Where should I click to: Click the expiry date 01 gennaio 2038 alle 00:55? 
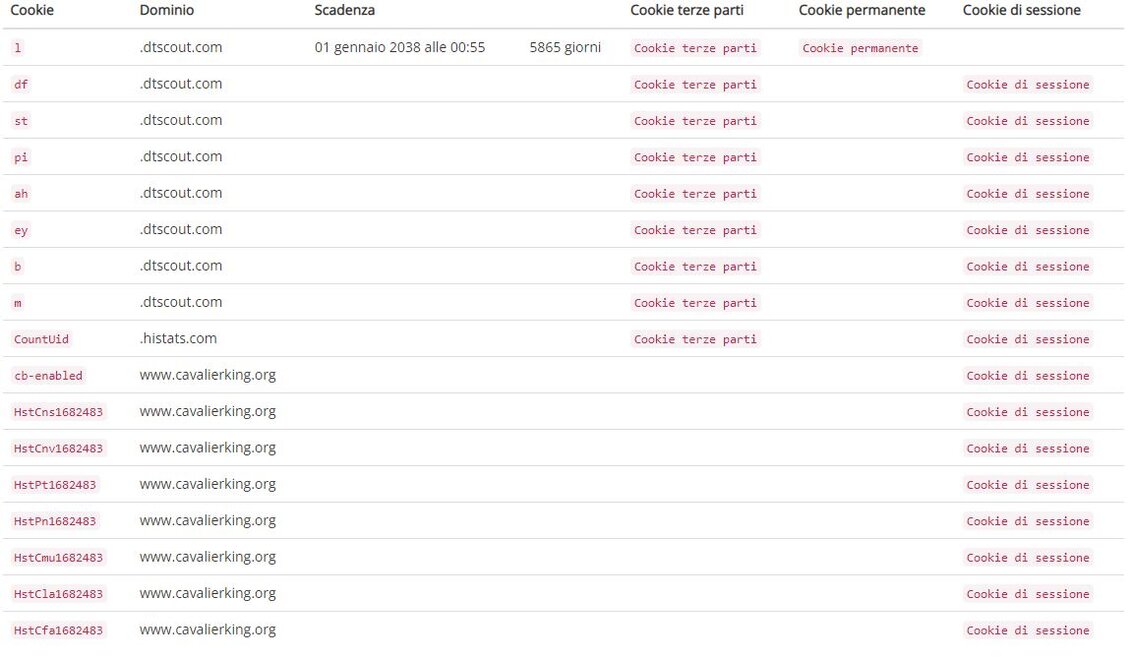(400, 48)
